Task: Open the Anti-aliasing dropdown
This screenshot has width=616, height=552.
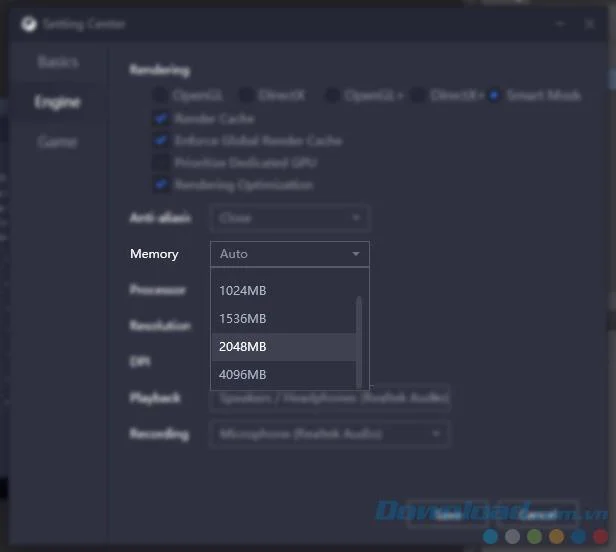Action: click(x=290, y=218)
